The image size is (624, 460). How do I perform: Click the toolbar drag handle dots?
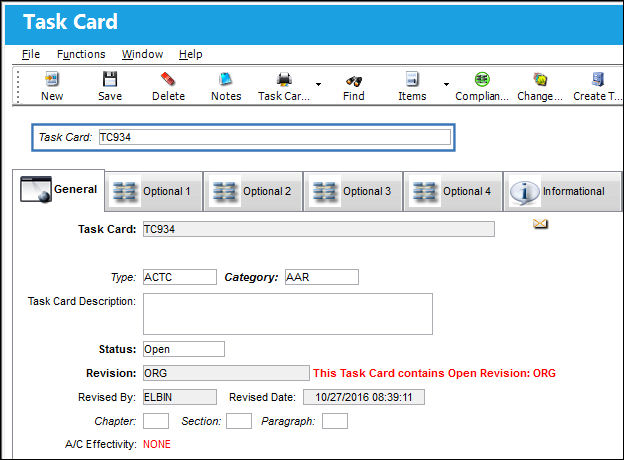pyautogui.click(x=18, y=86)
